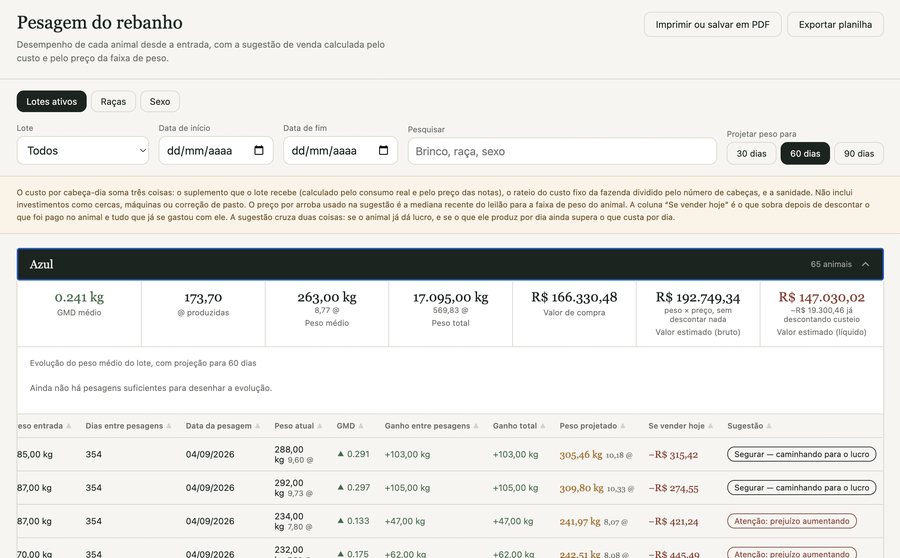The height and width of the screenshot is (558, 900).
Task: Switch to the Raças tab
Action: (113, 102)
